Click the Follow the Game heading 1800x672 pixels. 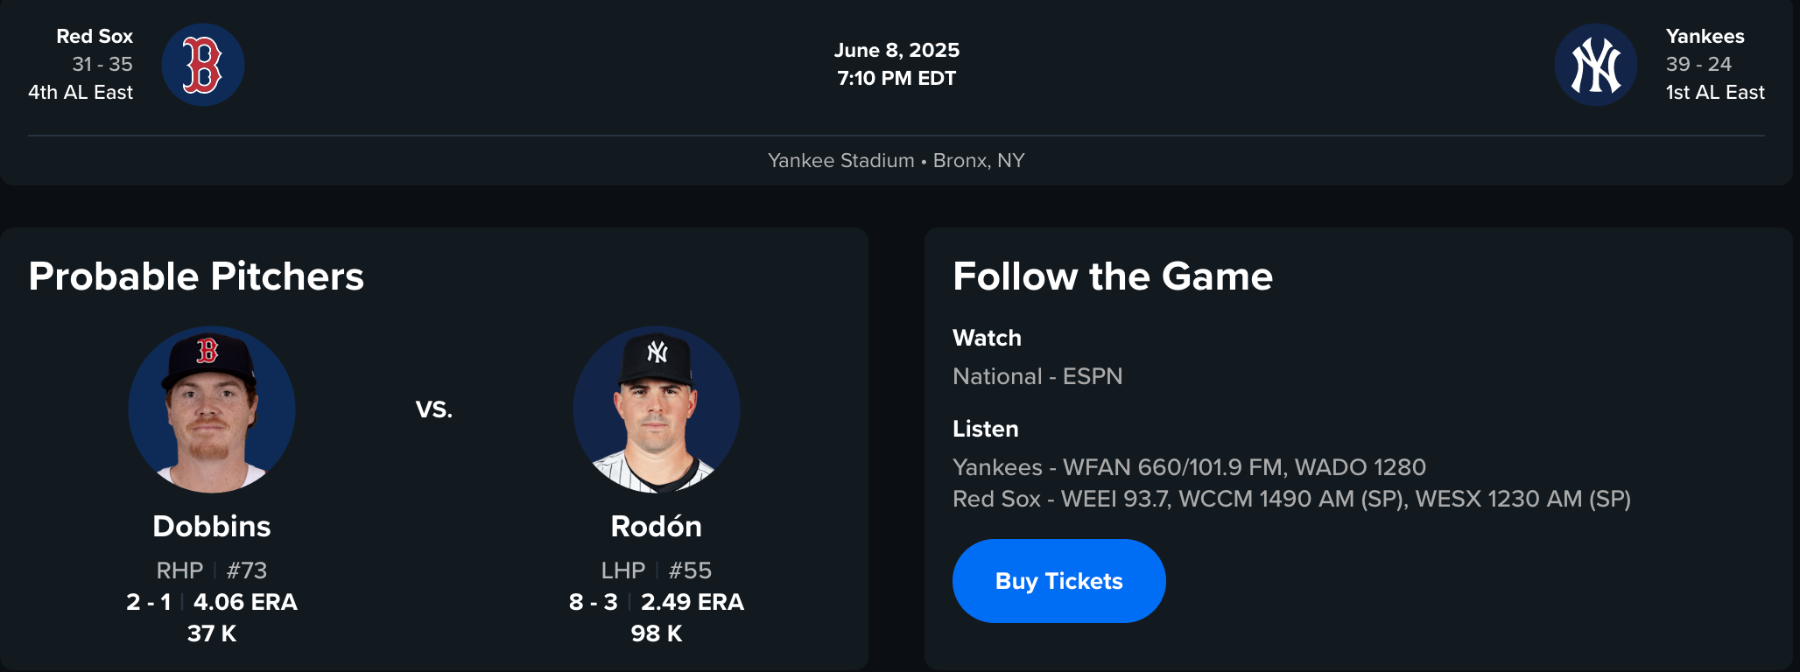tap(1112, 276)
